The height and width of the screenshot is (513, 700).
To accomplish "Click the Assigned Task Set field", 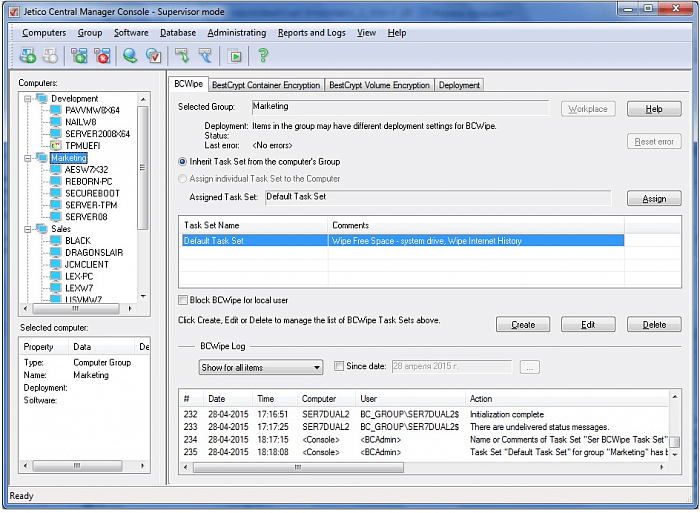I will 438,197.
